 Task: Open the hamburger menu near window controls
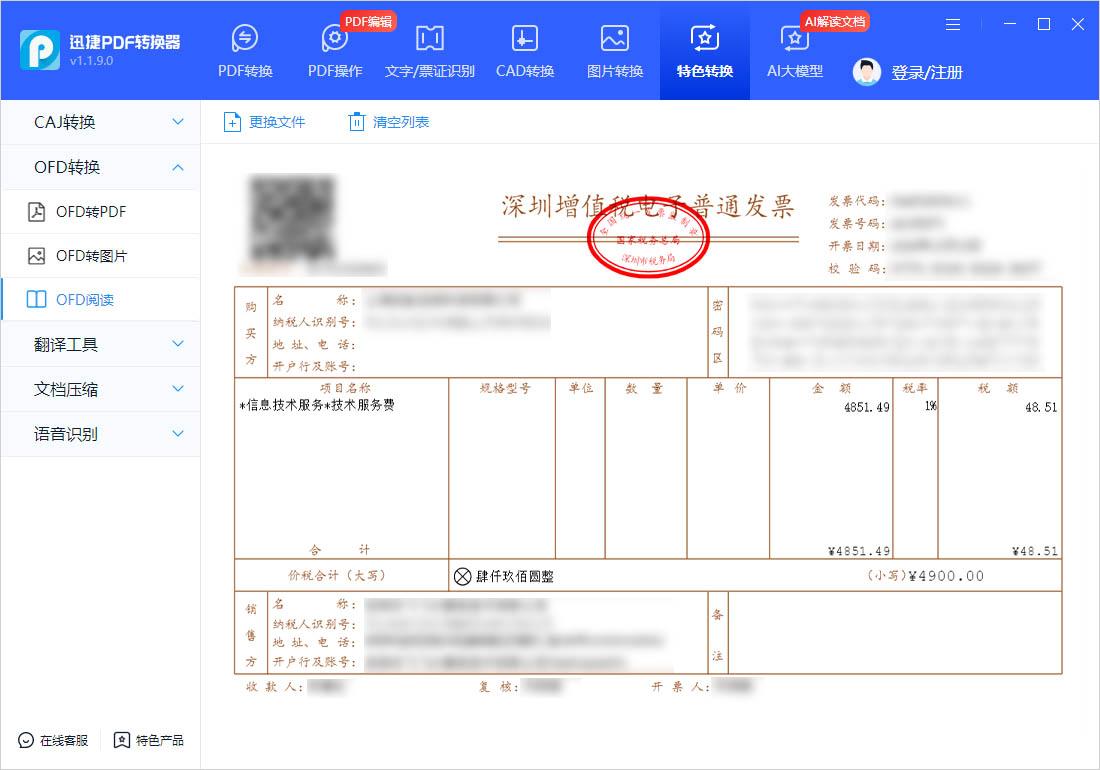tap(952, 24)
